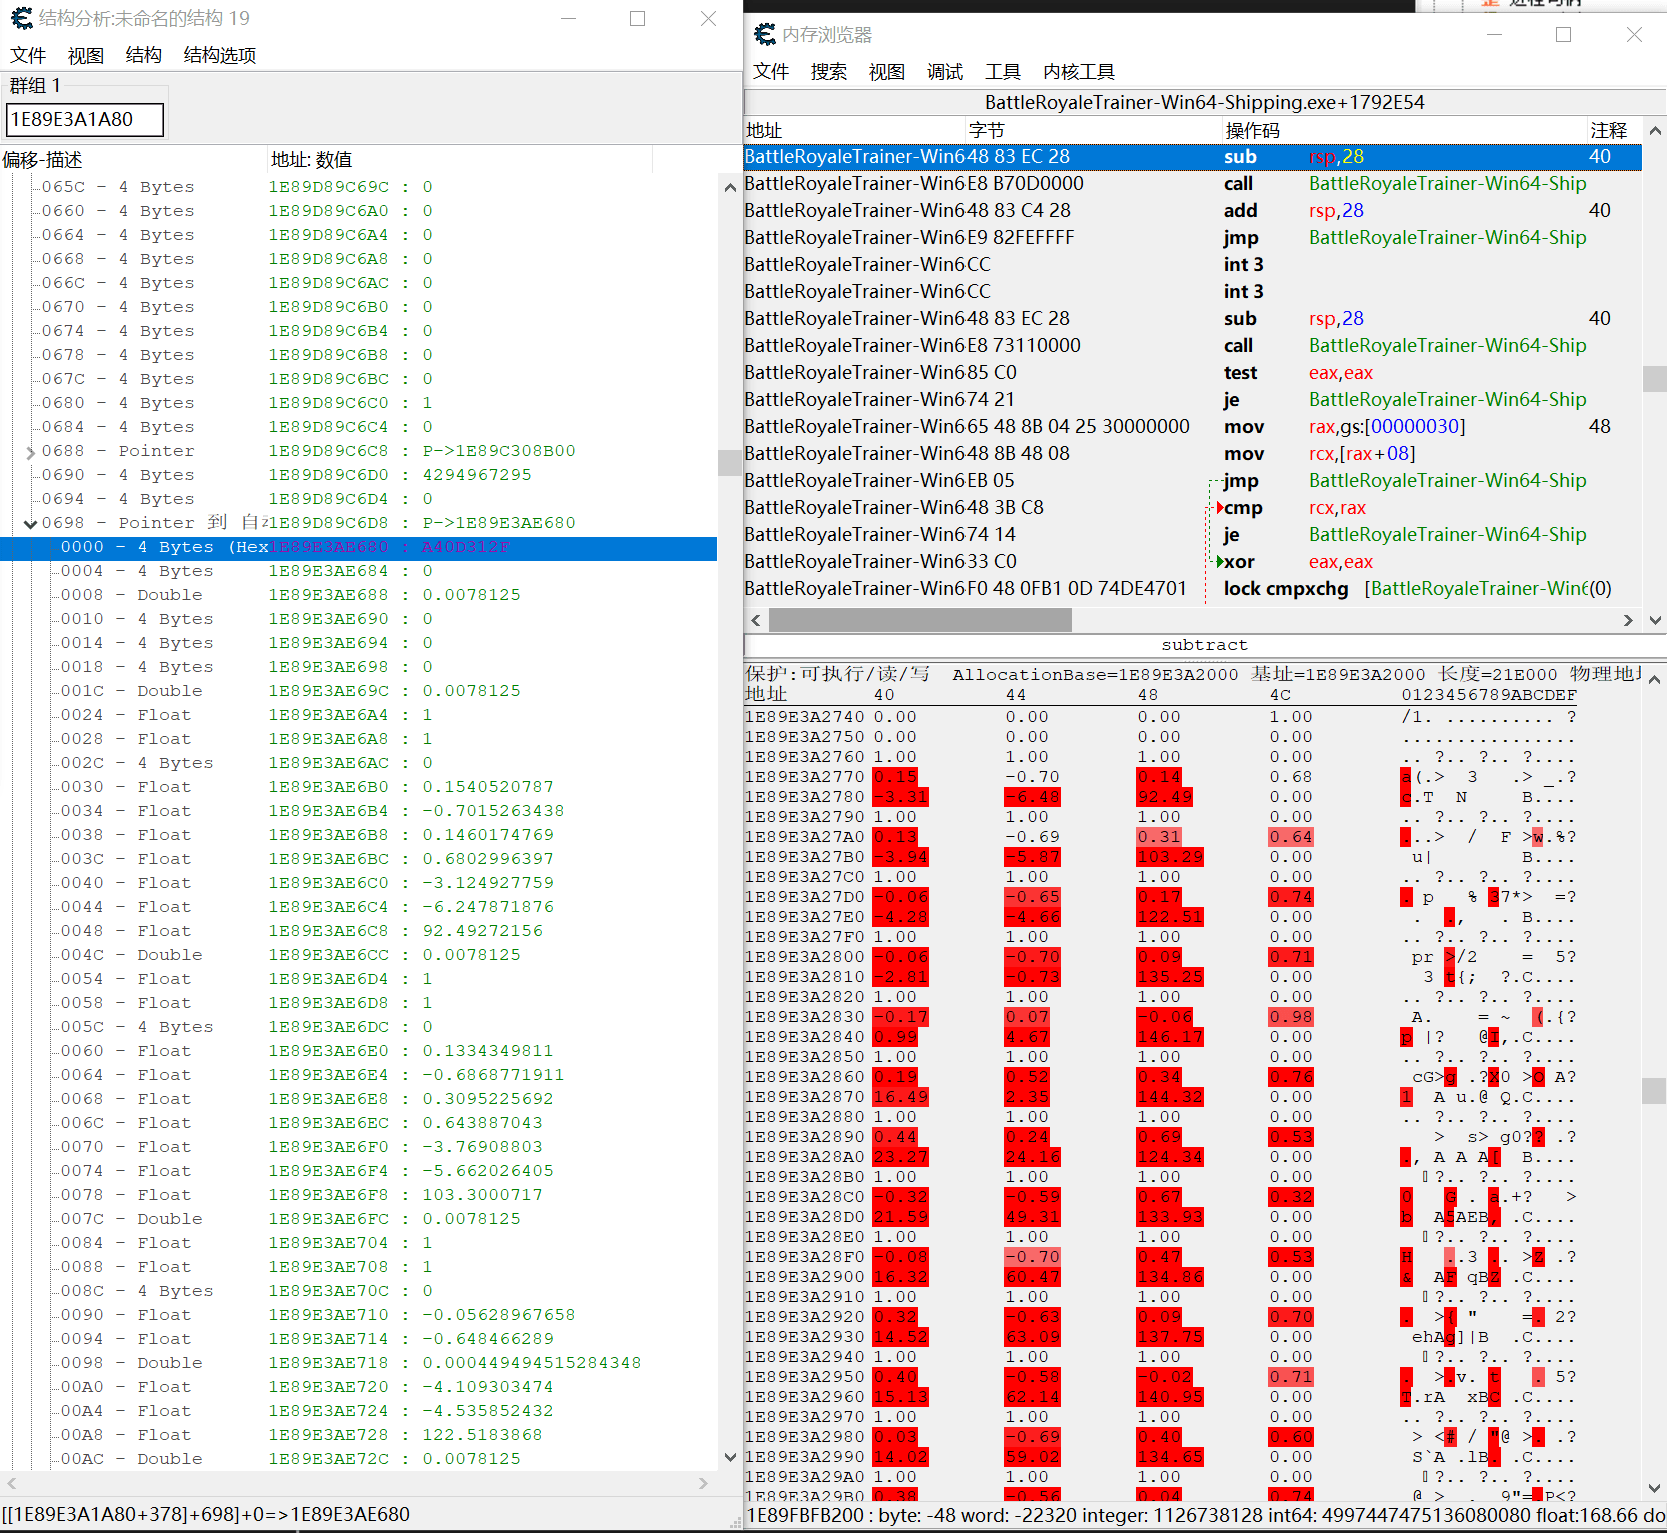Click hex address 1E89E3A2740
Image resolution: width=1667 pixels, height=1533 pixels.
pyautogui.click(x=805, y=717)
